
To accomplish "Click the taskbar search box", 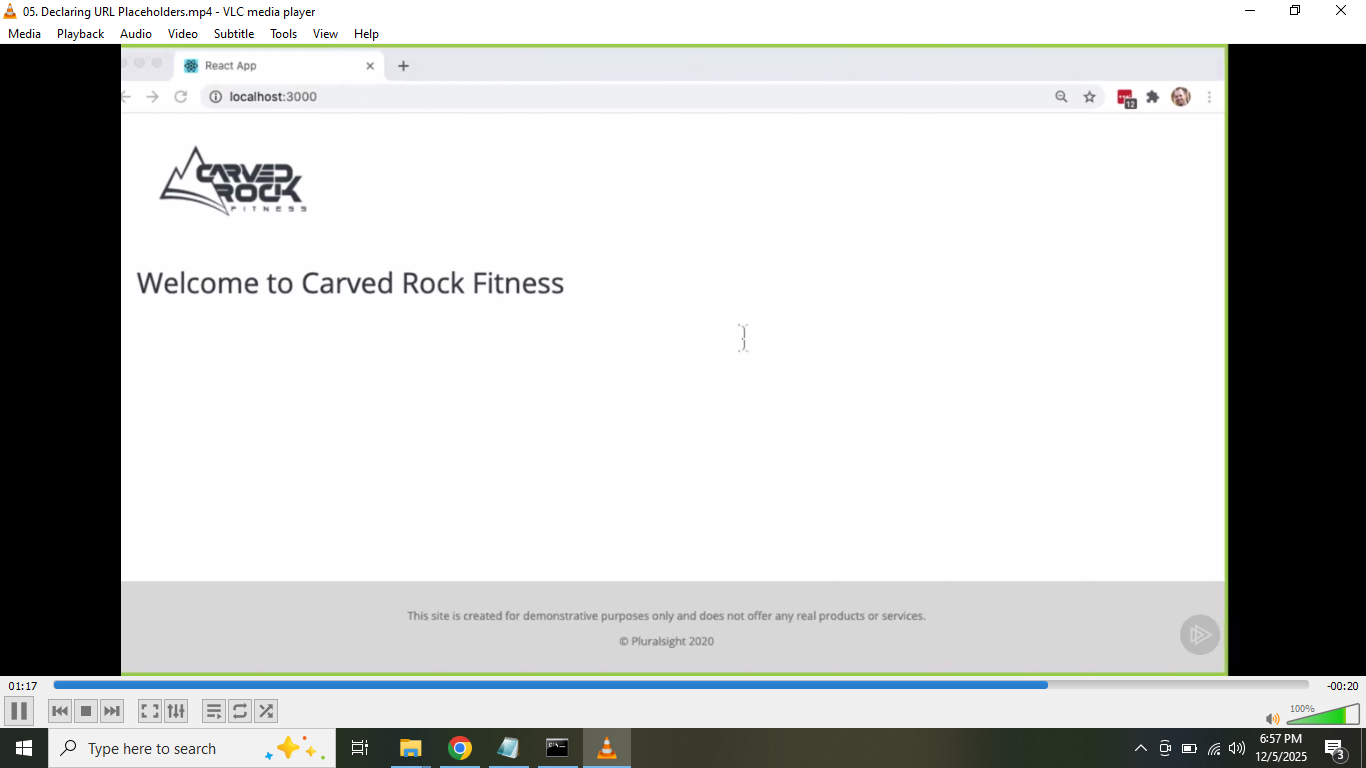I will click(192, 748).
